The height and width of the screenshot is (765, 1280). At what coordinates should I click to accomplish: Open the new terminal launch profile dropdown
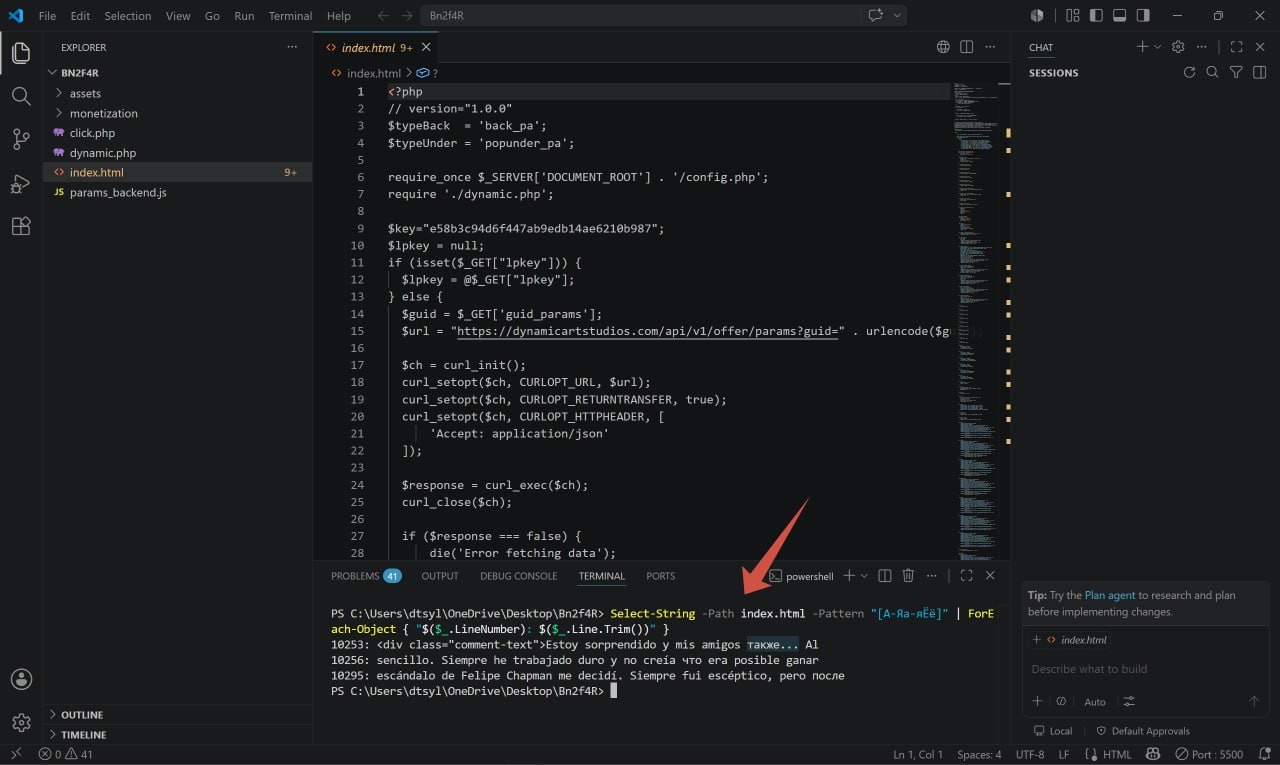[x=865, y=576]
